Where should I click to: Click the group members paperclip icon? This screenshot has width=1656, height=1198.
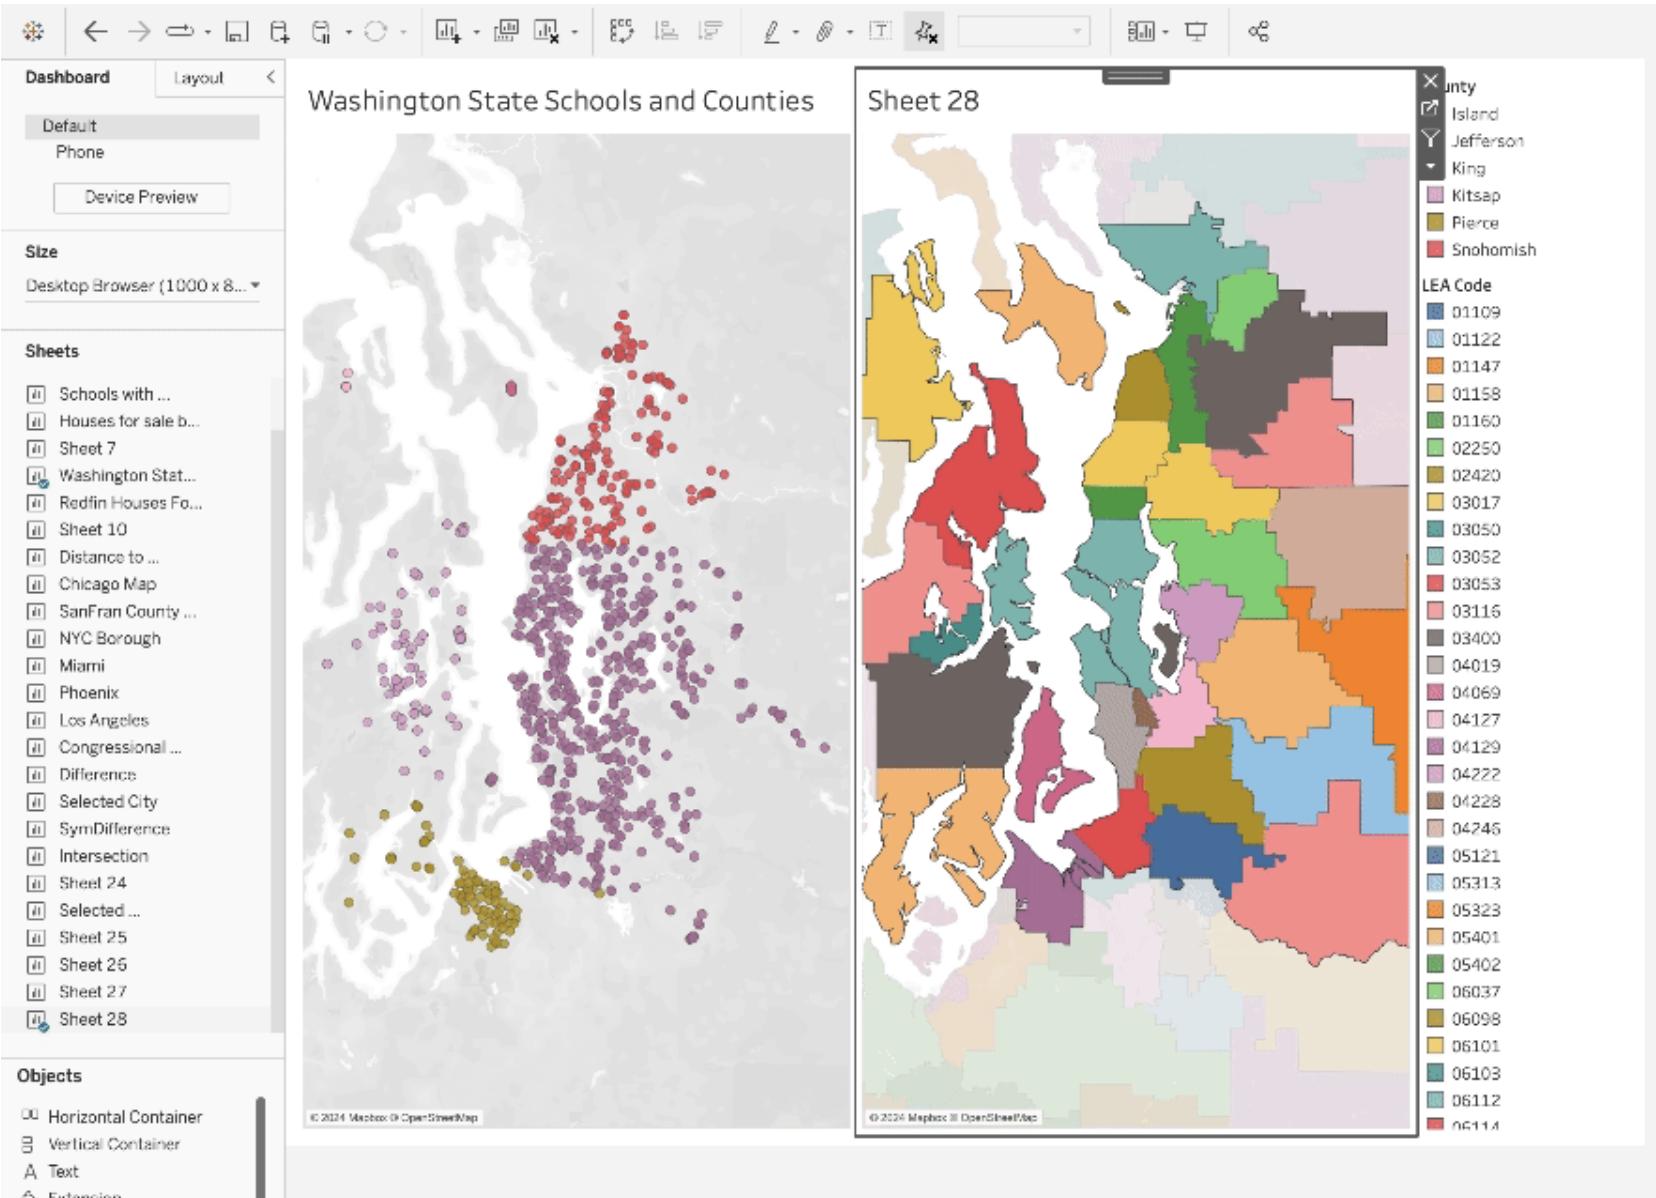coord(825,32)
